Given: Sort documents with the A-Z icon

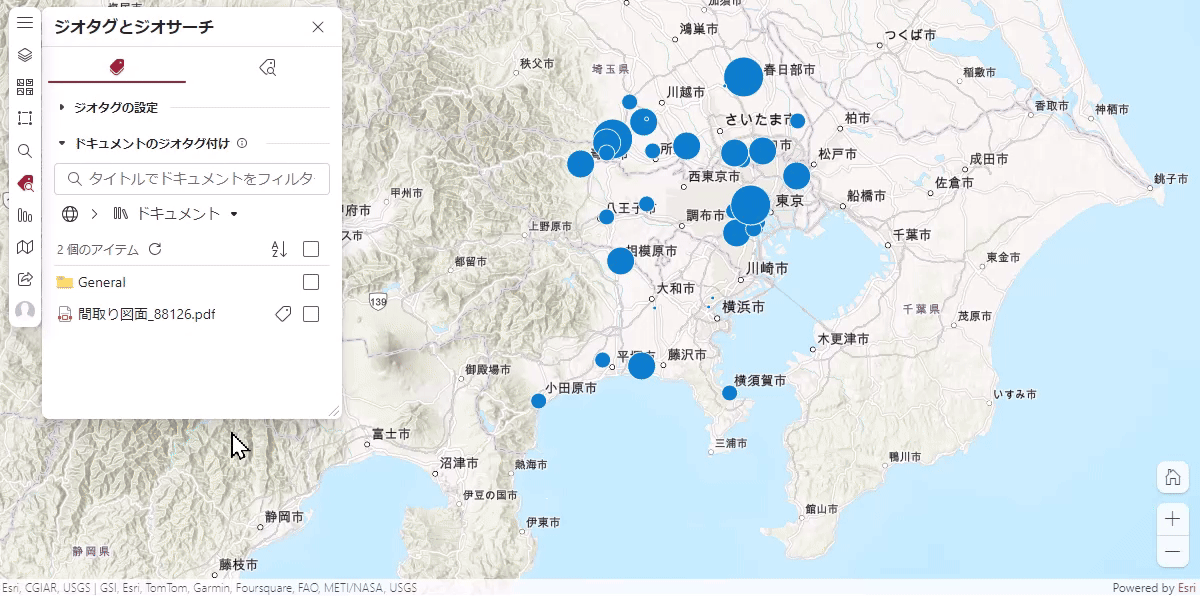Looking at the screenshot, I should (279, 249).
